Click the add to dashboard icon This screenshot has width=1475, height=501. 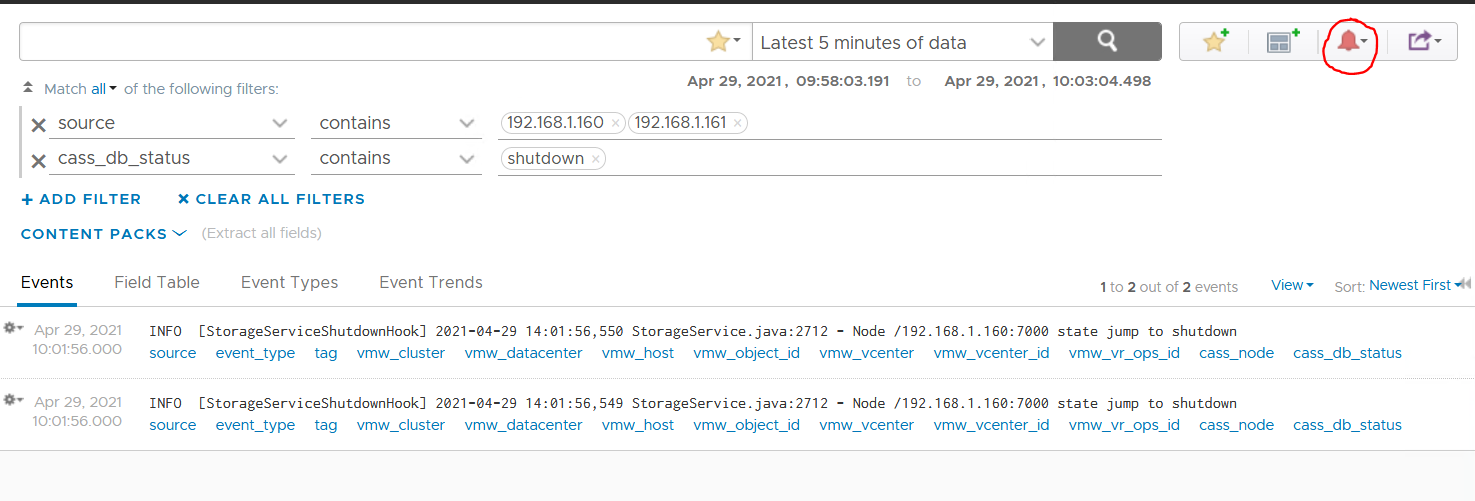(x=1281, y=42)
